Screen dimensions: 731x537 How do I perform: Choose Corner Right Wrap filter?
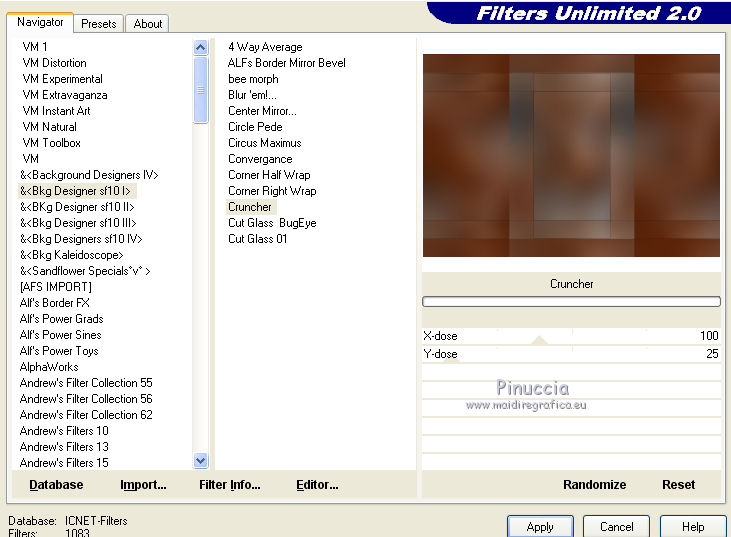[272, 191]
